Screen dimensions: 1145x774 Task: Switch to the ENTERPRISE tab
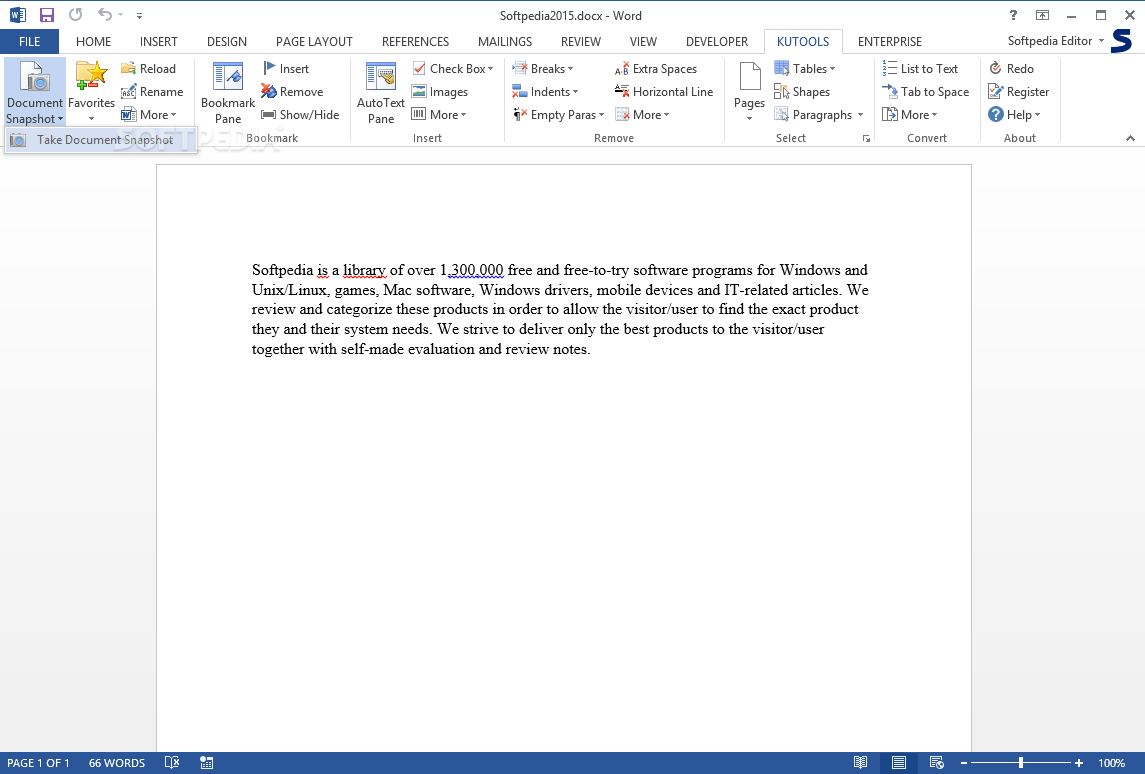coord(889,42)
